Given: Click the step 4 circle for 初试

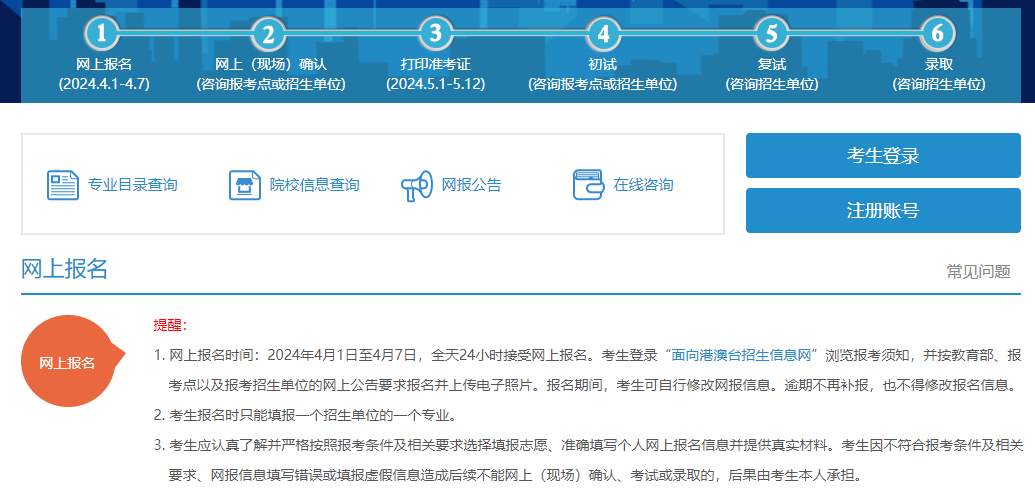Looking at the screenshot, I should click(603, 34).
